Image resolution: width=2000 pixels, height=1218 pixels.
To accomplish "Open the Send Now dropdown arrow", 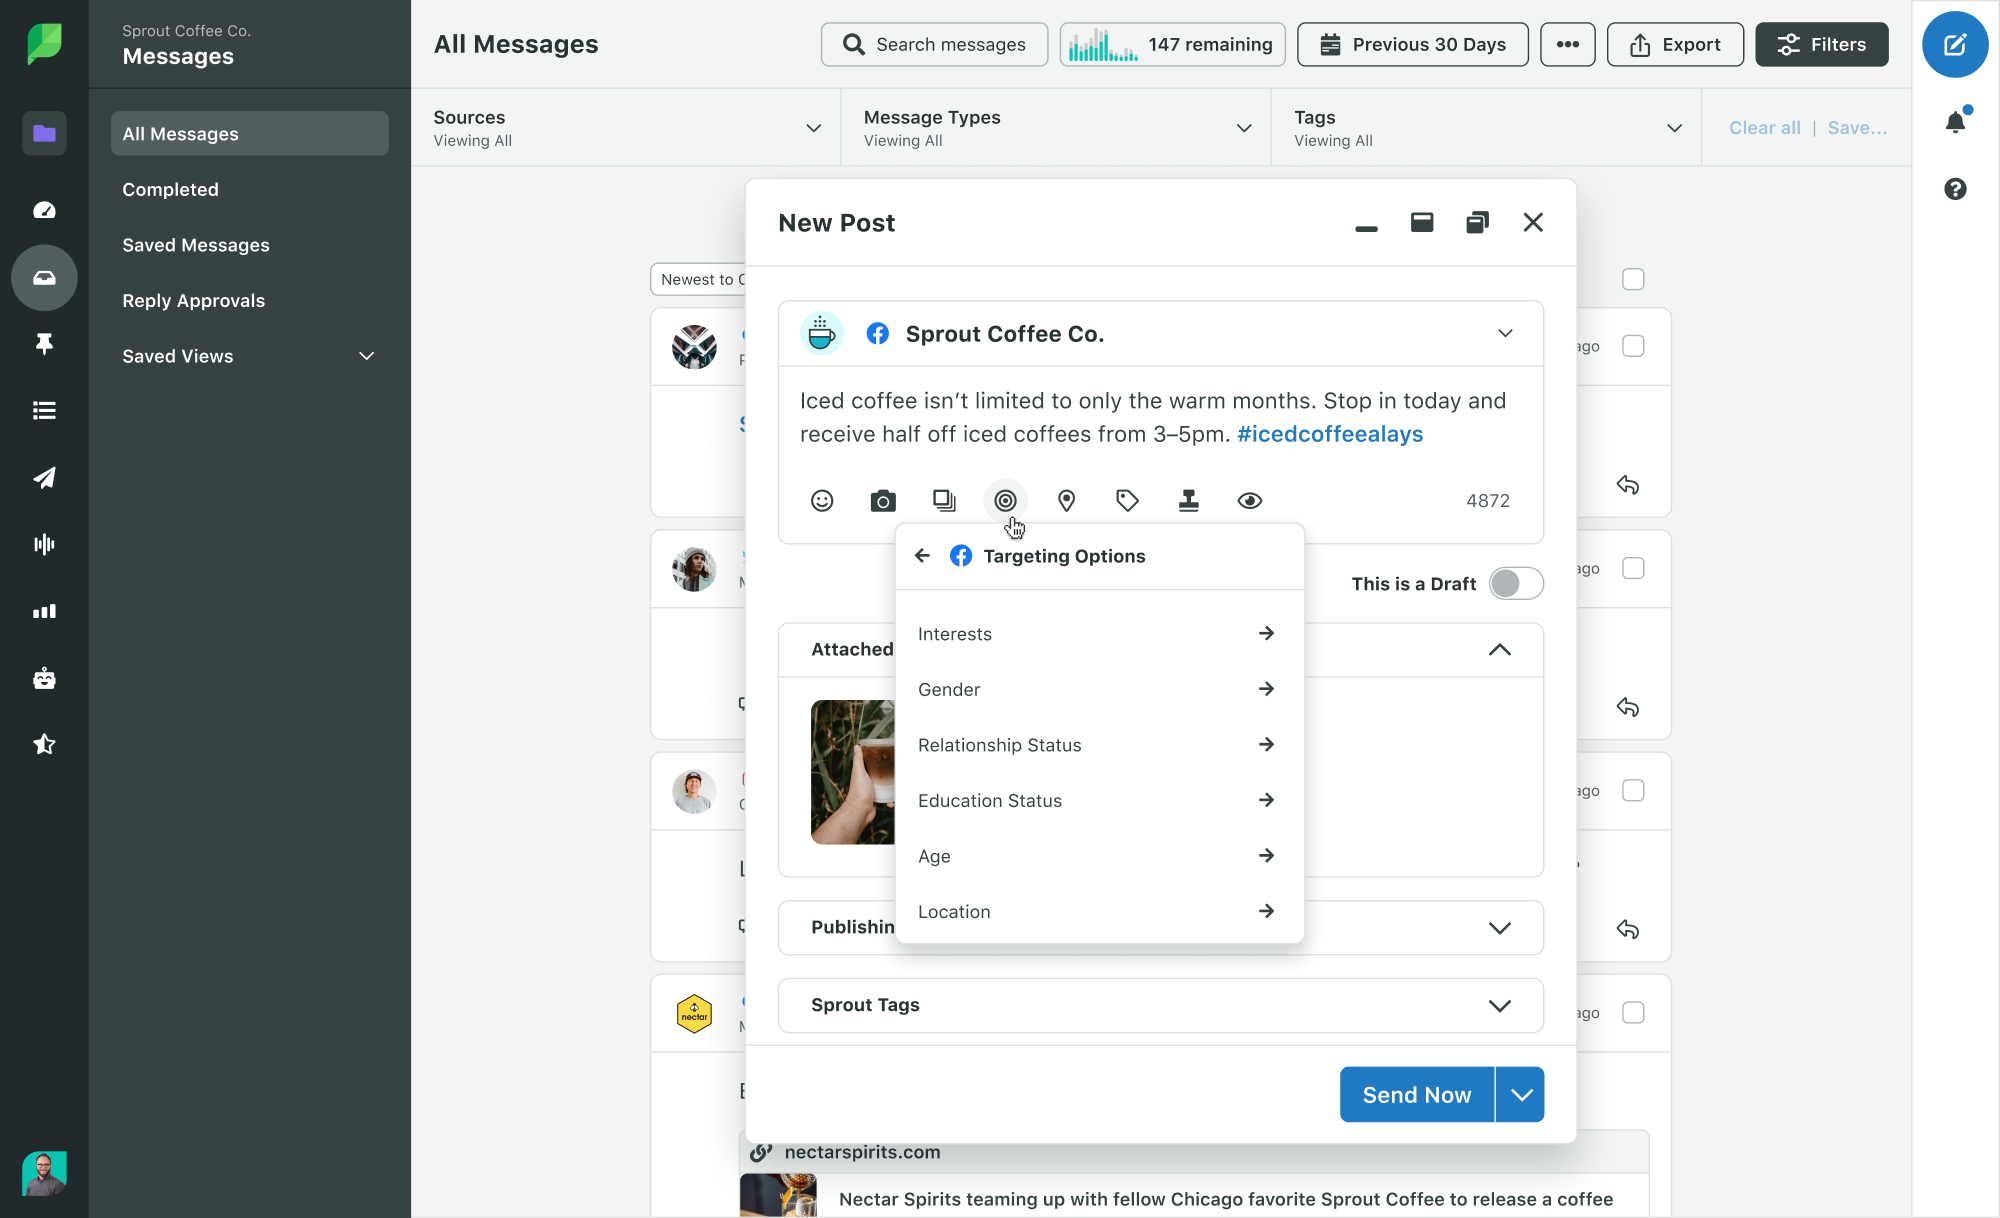I will pos(1520,1094).
